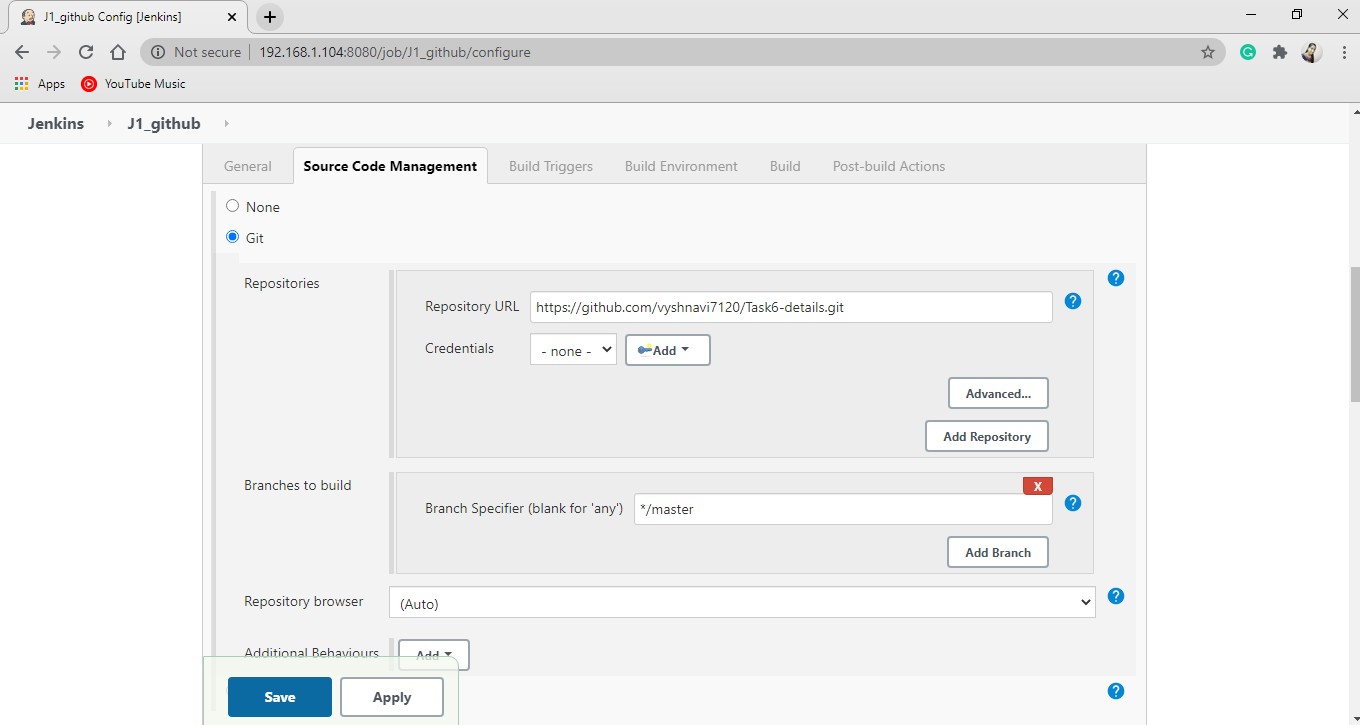This screenshot has width=1360, height=725.
Task: Open the Branch Specifier help icon
Action: click(x=1073, y=503)
